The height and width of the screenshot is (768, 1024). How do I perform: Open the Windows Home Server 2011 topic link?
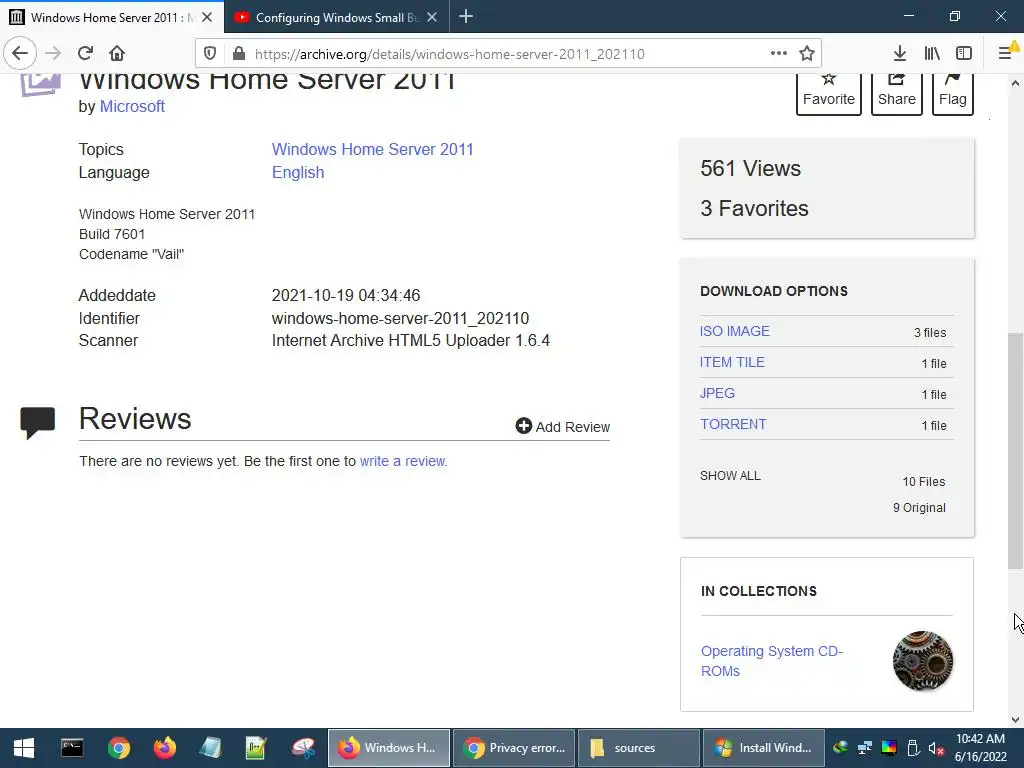pos(372,150)
